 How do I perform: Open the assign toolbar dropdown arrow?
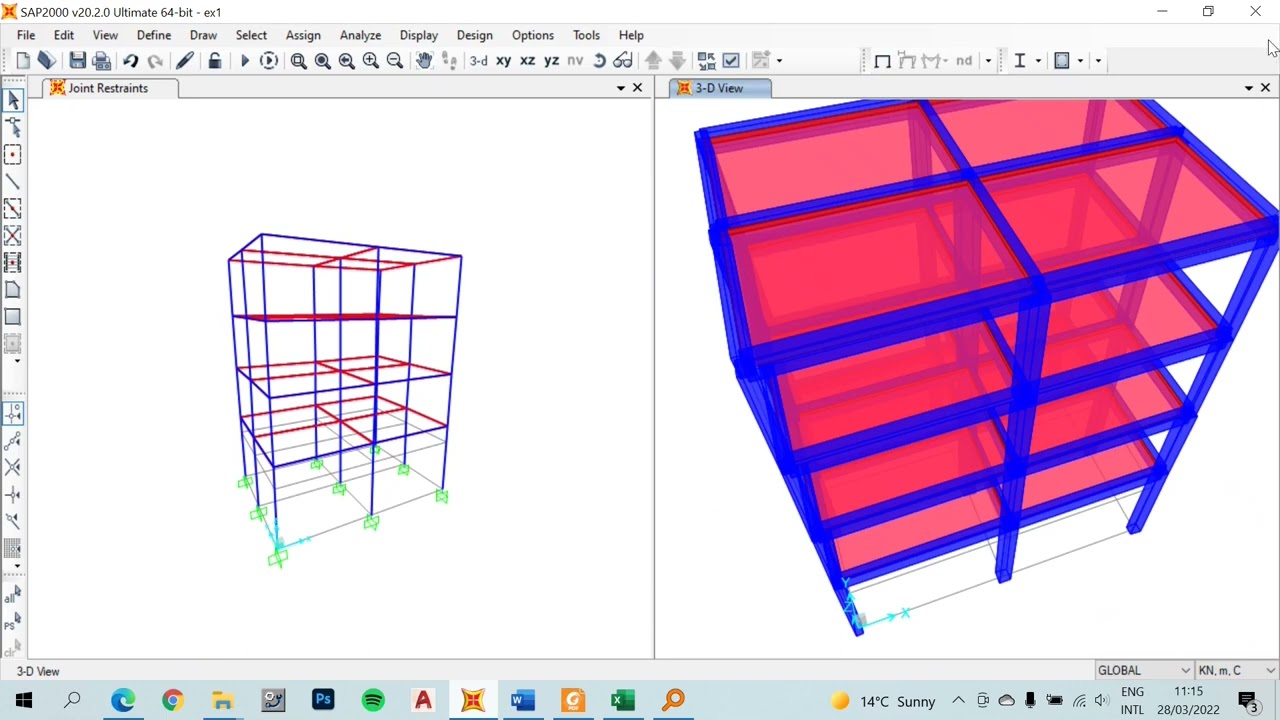point(779,61)
